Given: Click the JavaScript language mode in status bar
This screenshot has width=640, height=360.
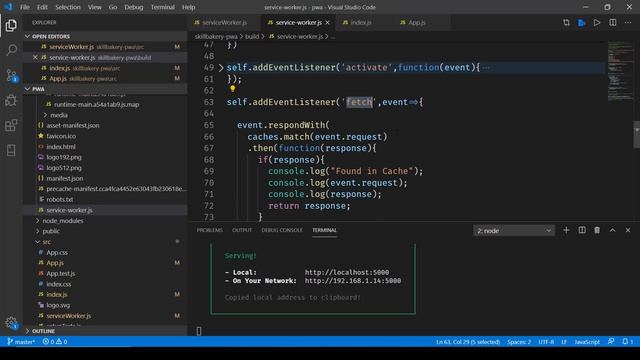Looking at the screenshot, I should [x=587, y=342].
